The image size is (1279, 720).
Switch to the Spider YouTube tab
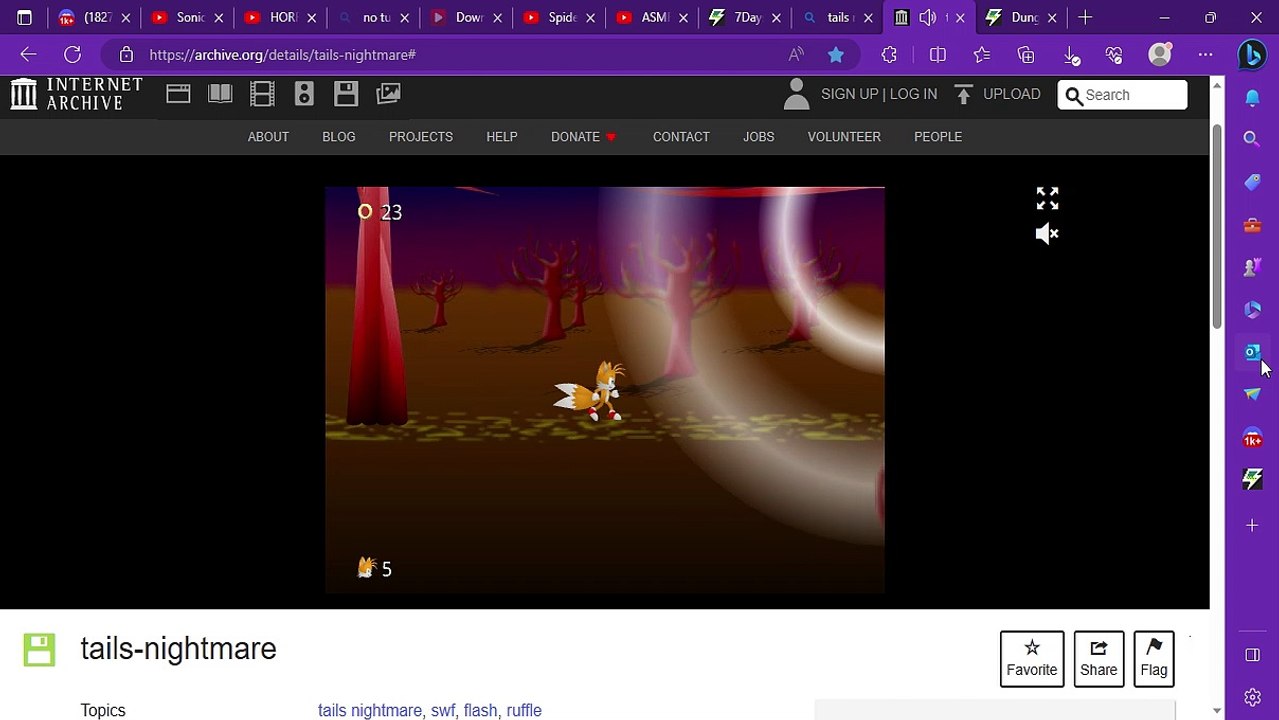(559, 17)
